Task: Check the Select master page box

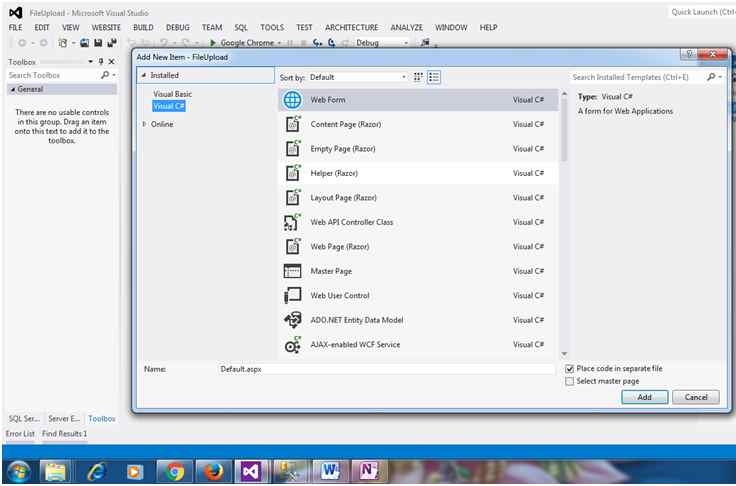Action: [569, 382]
